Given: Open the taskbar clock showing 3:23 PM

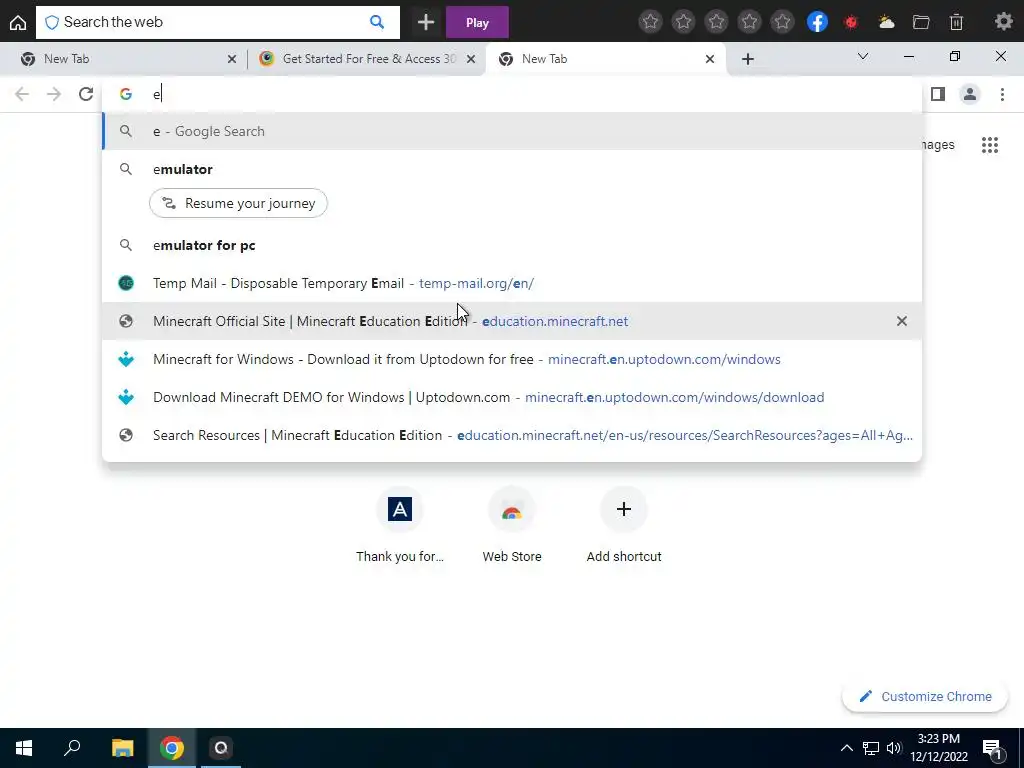Looking at the screenshot, I should click(938, 748).
